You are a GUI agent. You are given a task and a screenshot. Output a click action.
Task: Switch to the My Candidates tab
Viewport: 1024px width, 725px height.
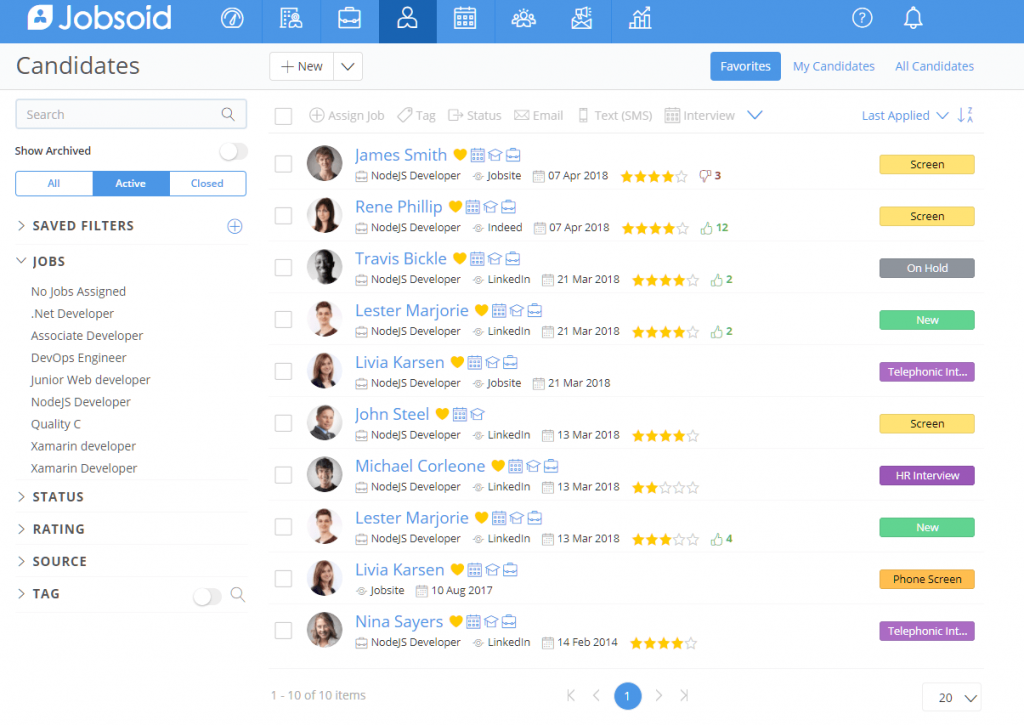pyautogui.click(x=833, y=65)
